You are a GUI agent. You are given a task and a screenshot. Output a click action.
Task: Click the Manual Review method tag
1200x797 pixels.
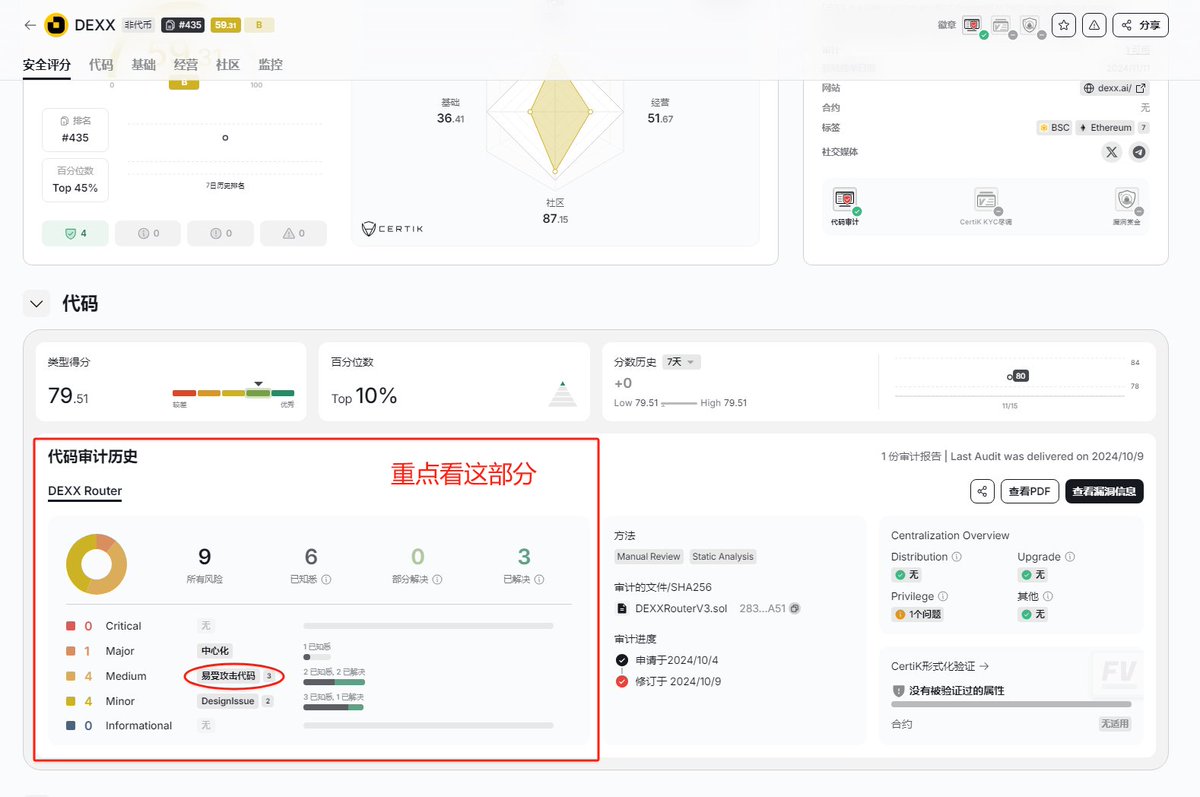click(649, 557)
